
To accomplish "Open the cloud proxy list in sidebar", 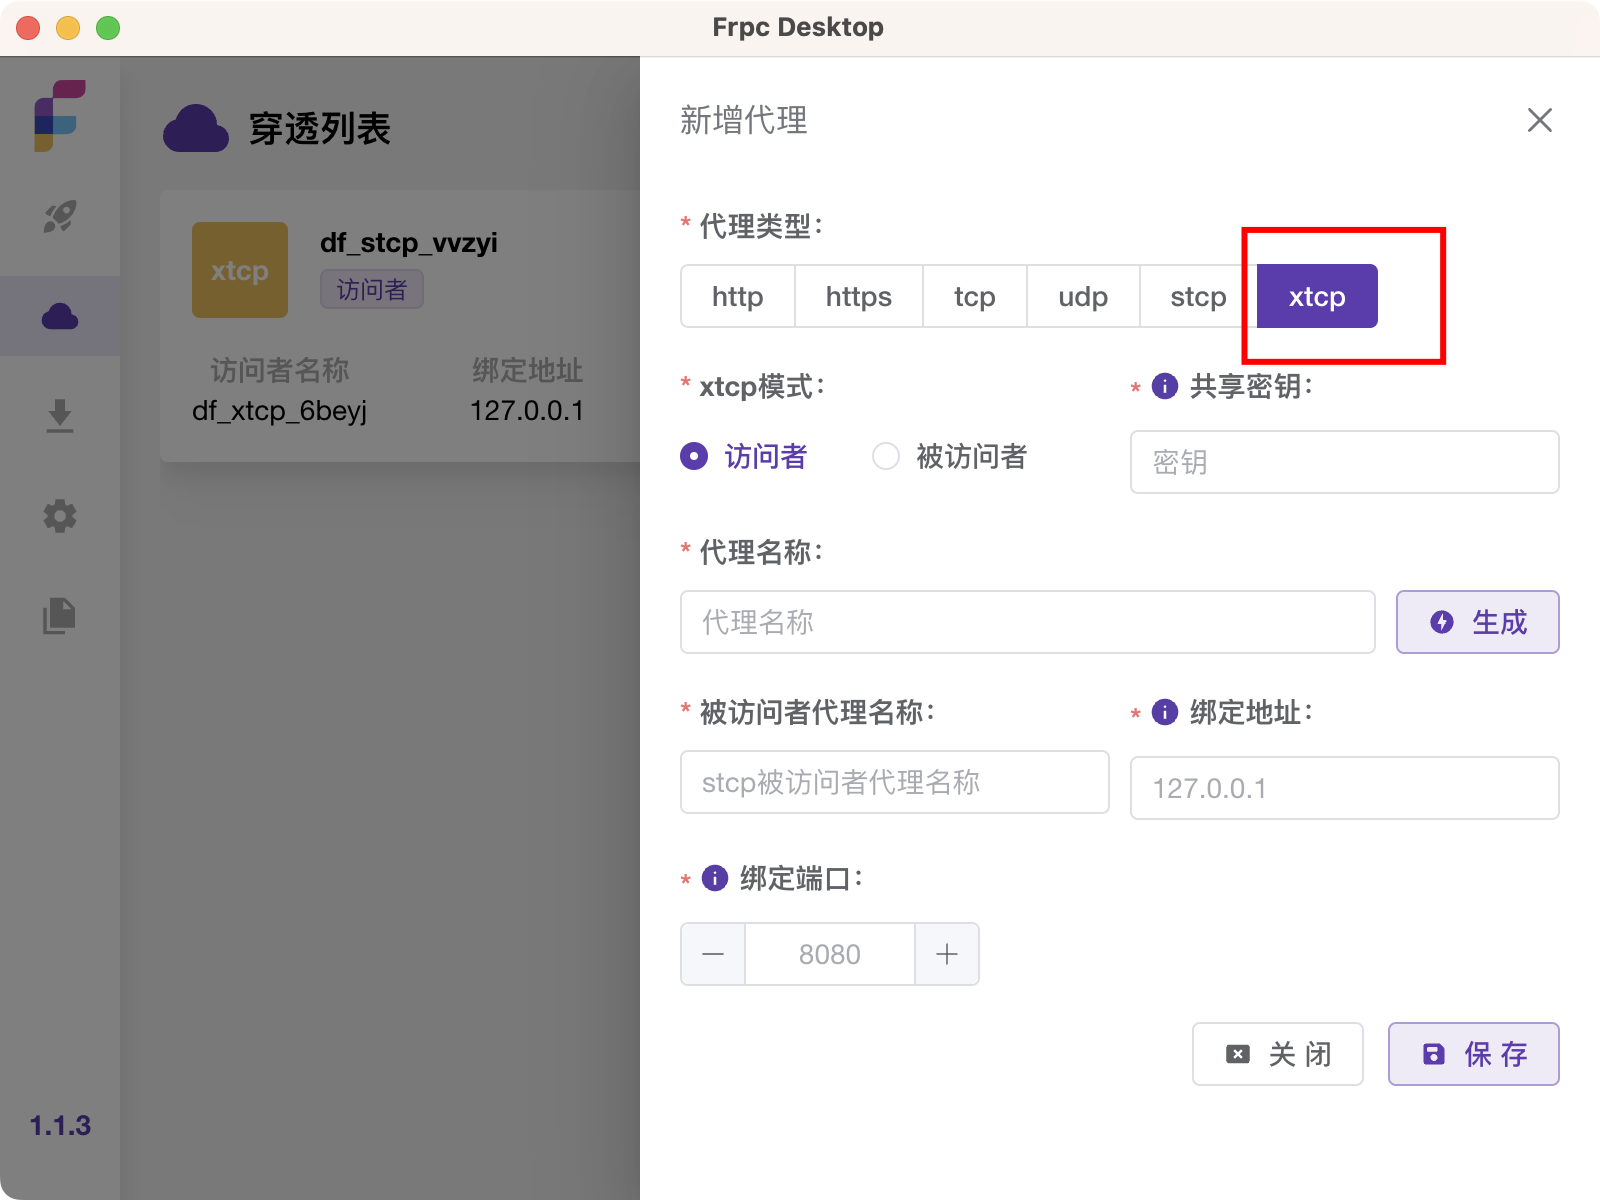I will 60,316.
